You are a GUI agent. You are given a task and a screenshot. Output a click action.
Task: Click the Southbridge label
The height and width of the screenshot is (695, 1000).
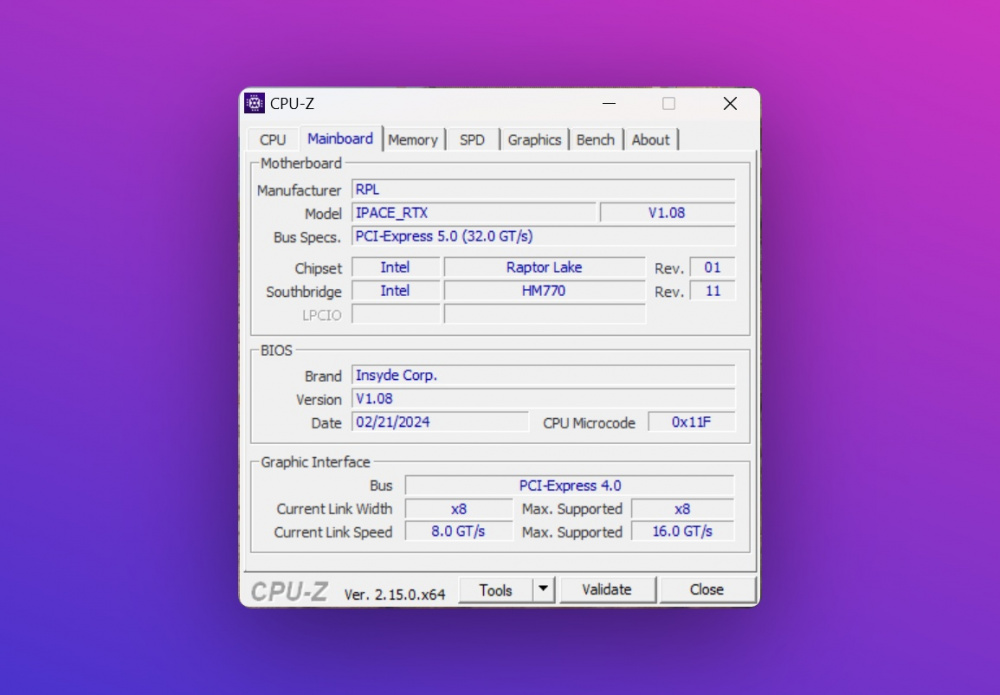(x=304, y=292)
